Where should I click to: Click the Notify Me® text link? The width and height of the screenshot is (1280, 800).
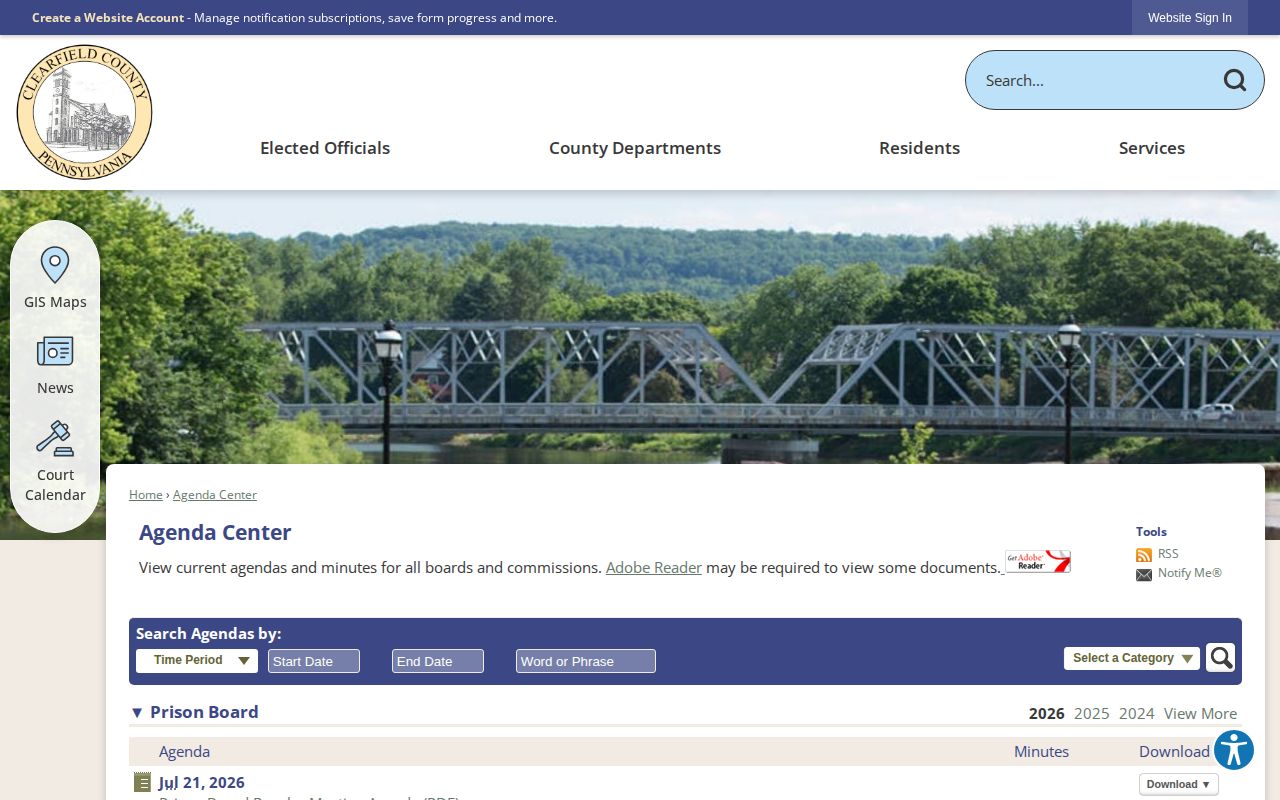point(1190,573)
